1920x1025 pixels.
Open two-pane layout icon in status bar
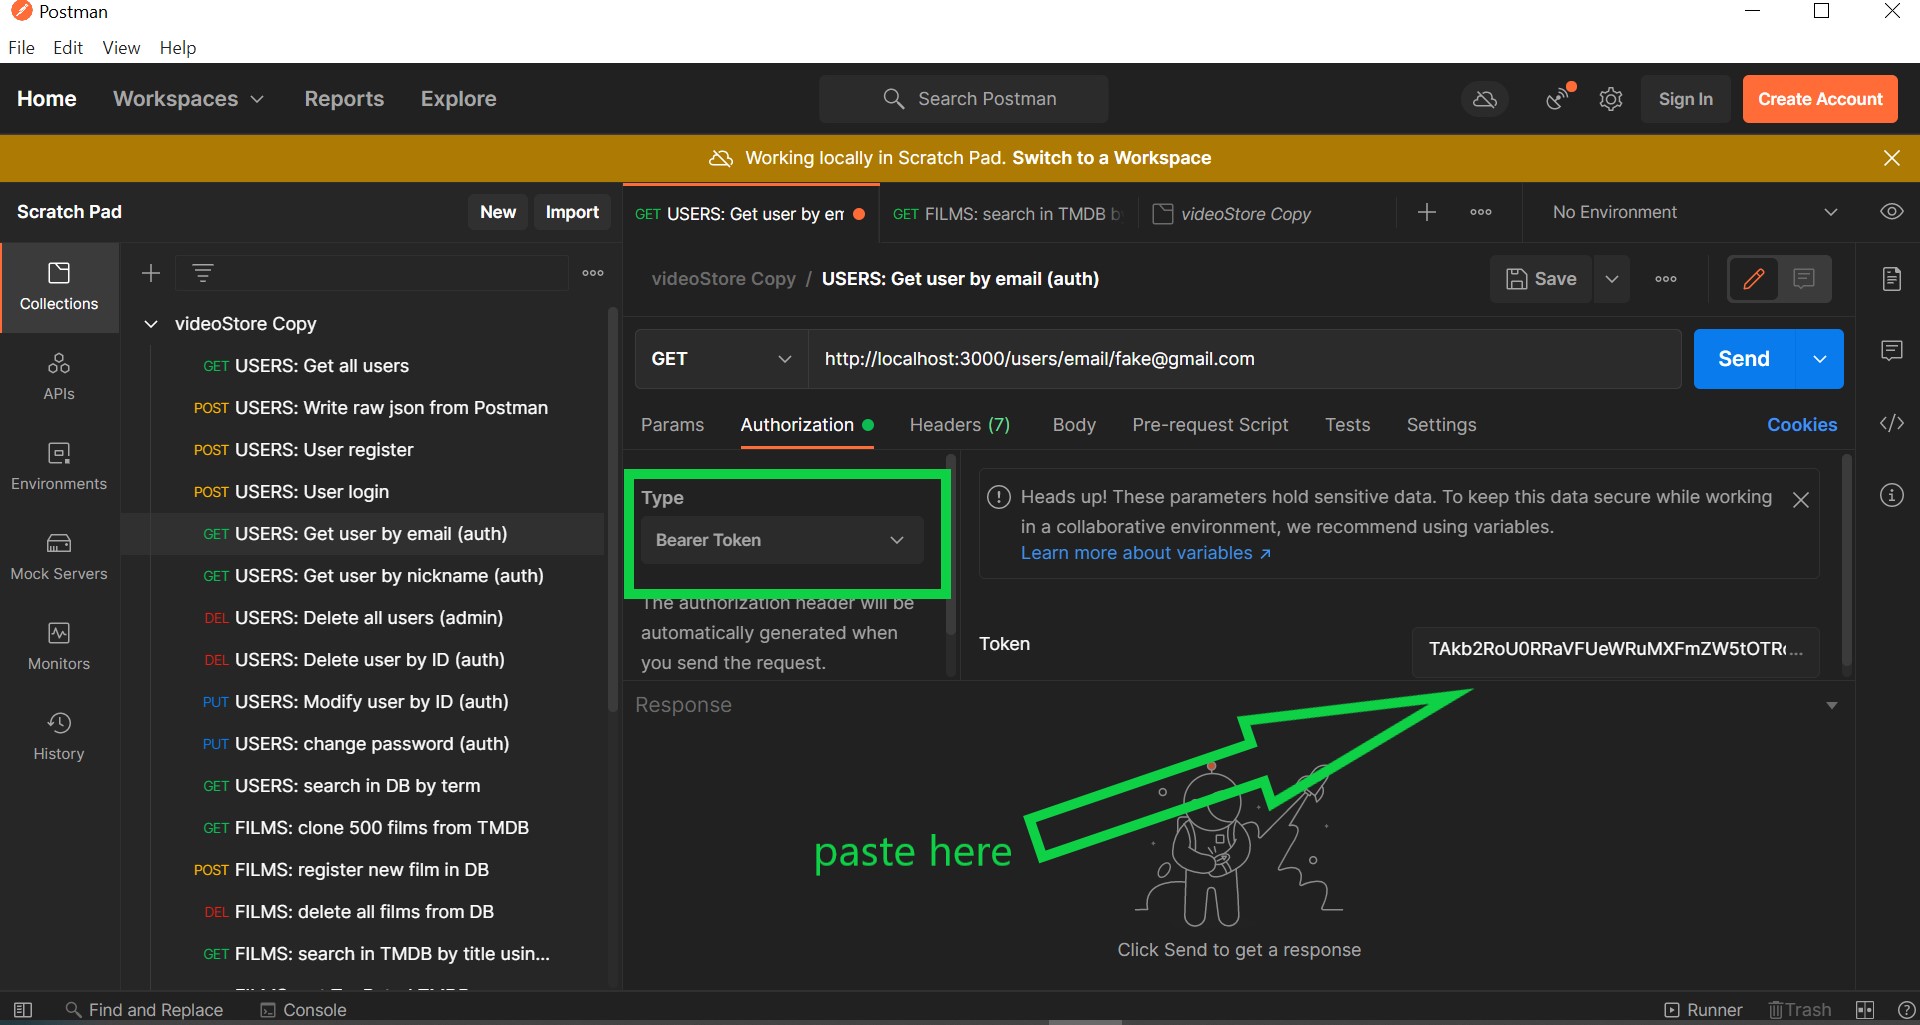(x=1865, y=1010)
